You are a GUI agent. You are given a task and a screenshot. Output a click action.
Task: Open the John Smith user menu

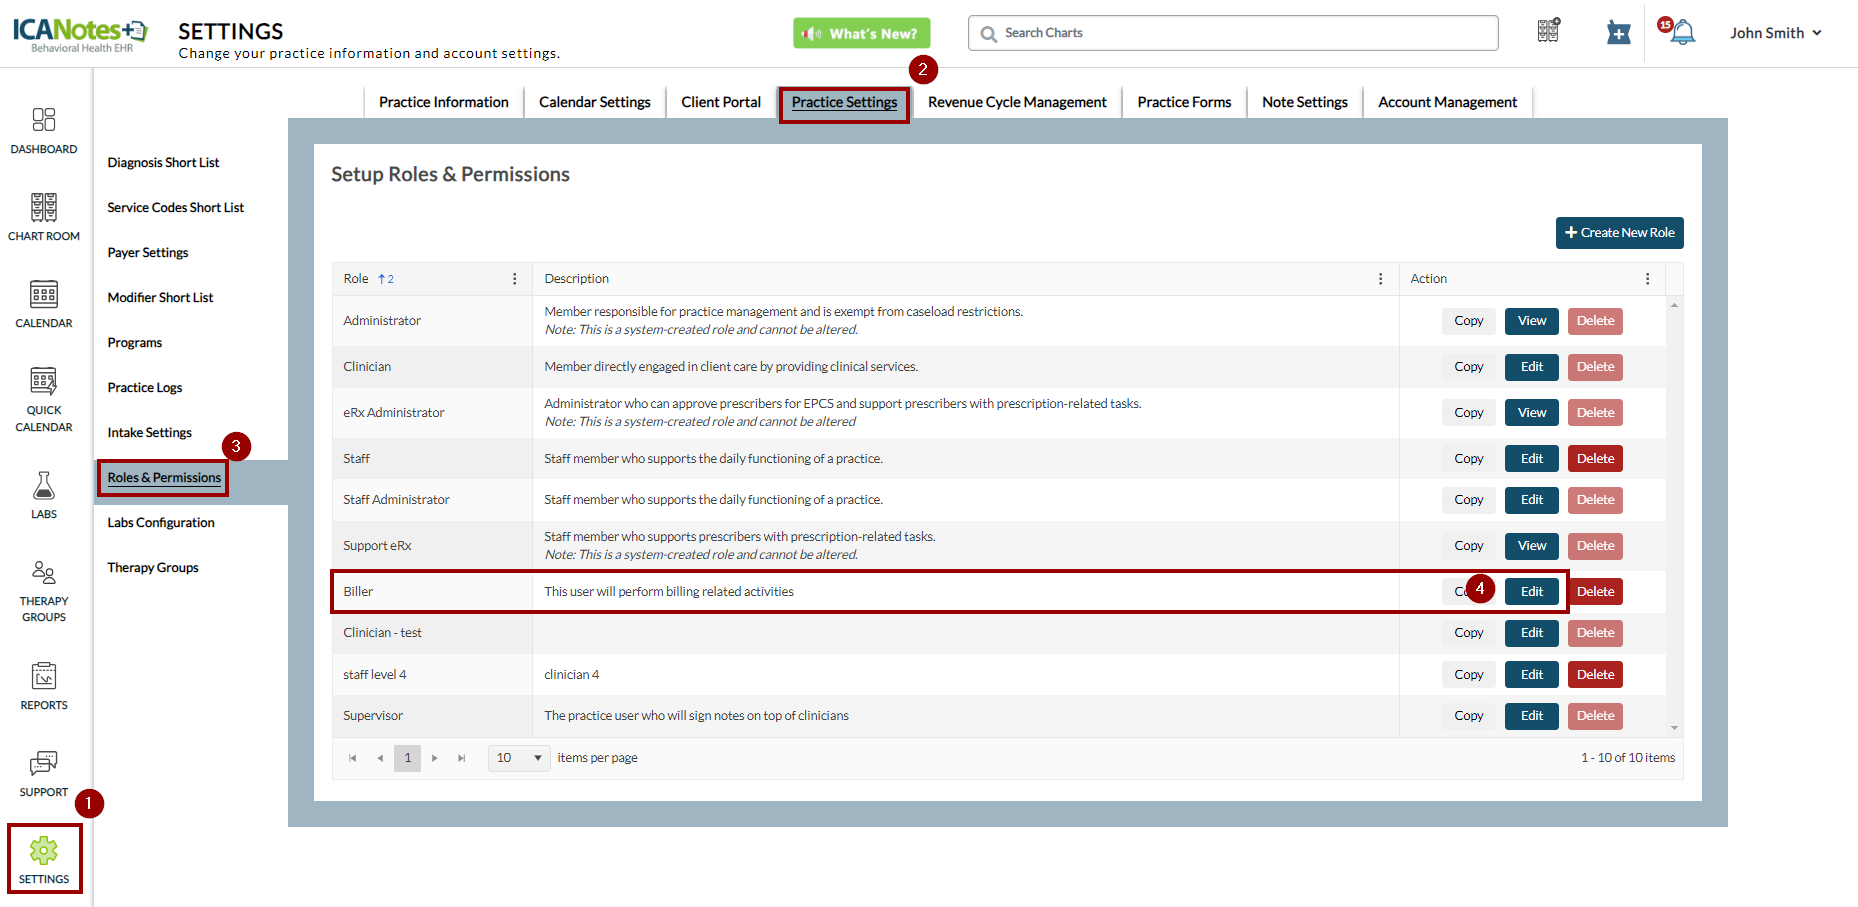tap(1776, 33)
